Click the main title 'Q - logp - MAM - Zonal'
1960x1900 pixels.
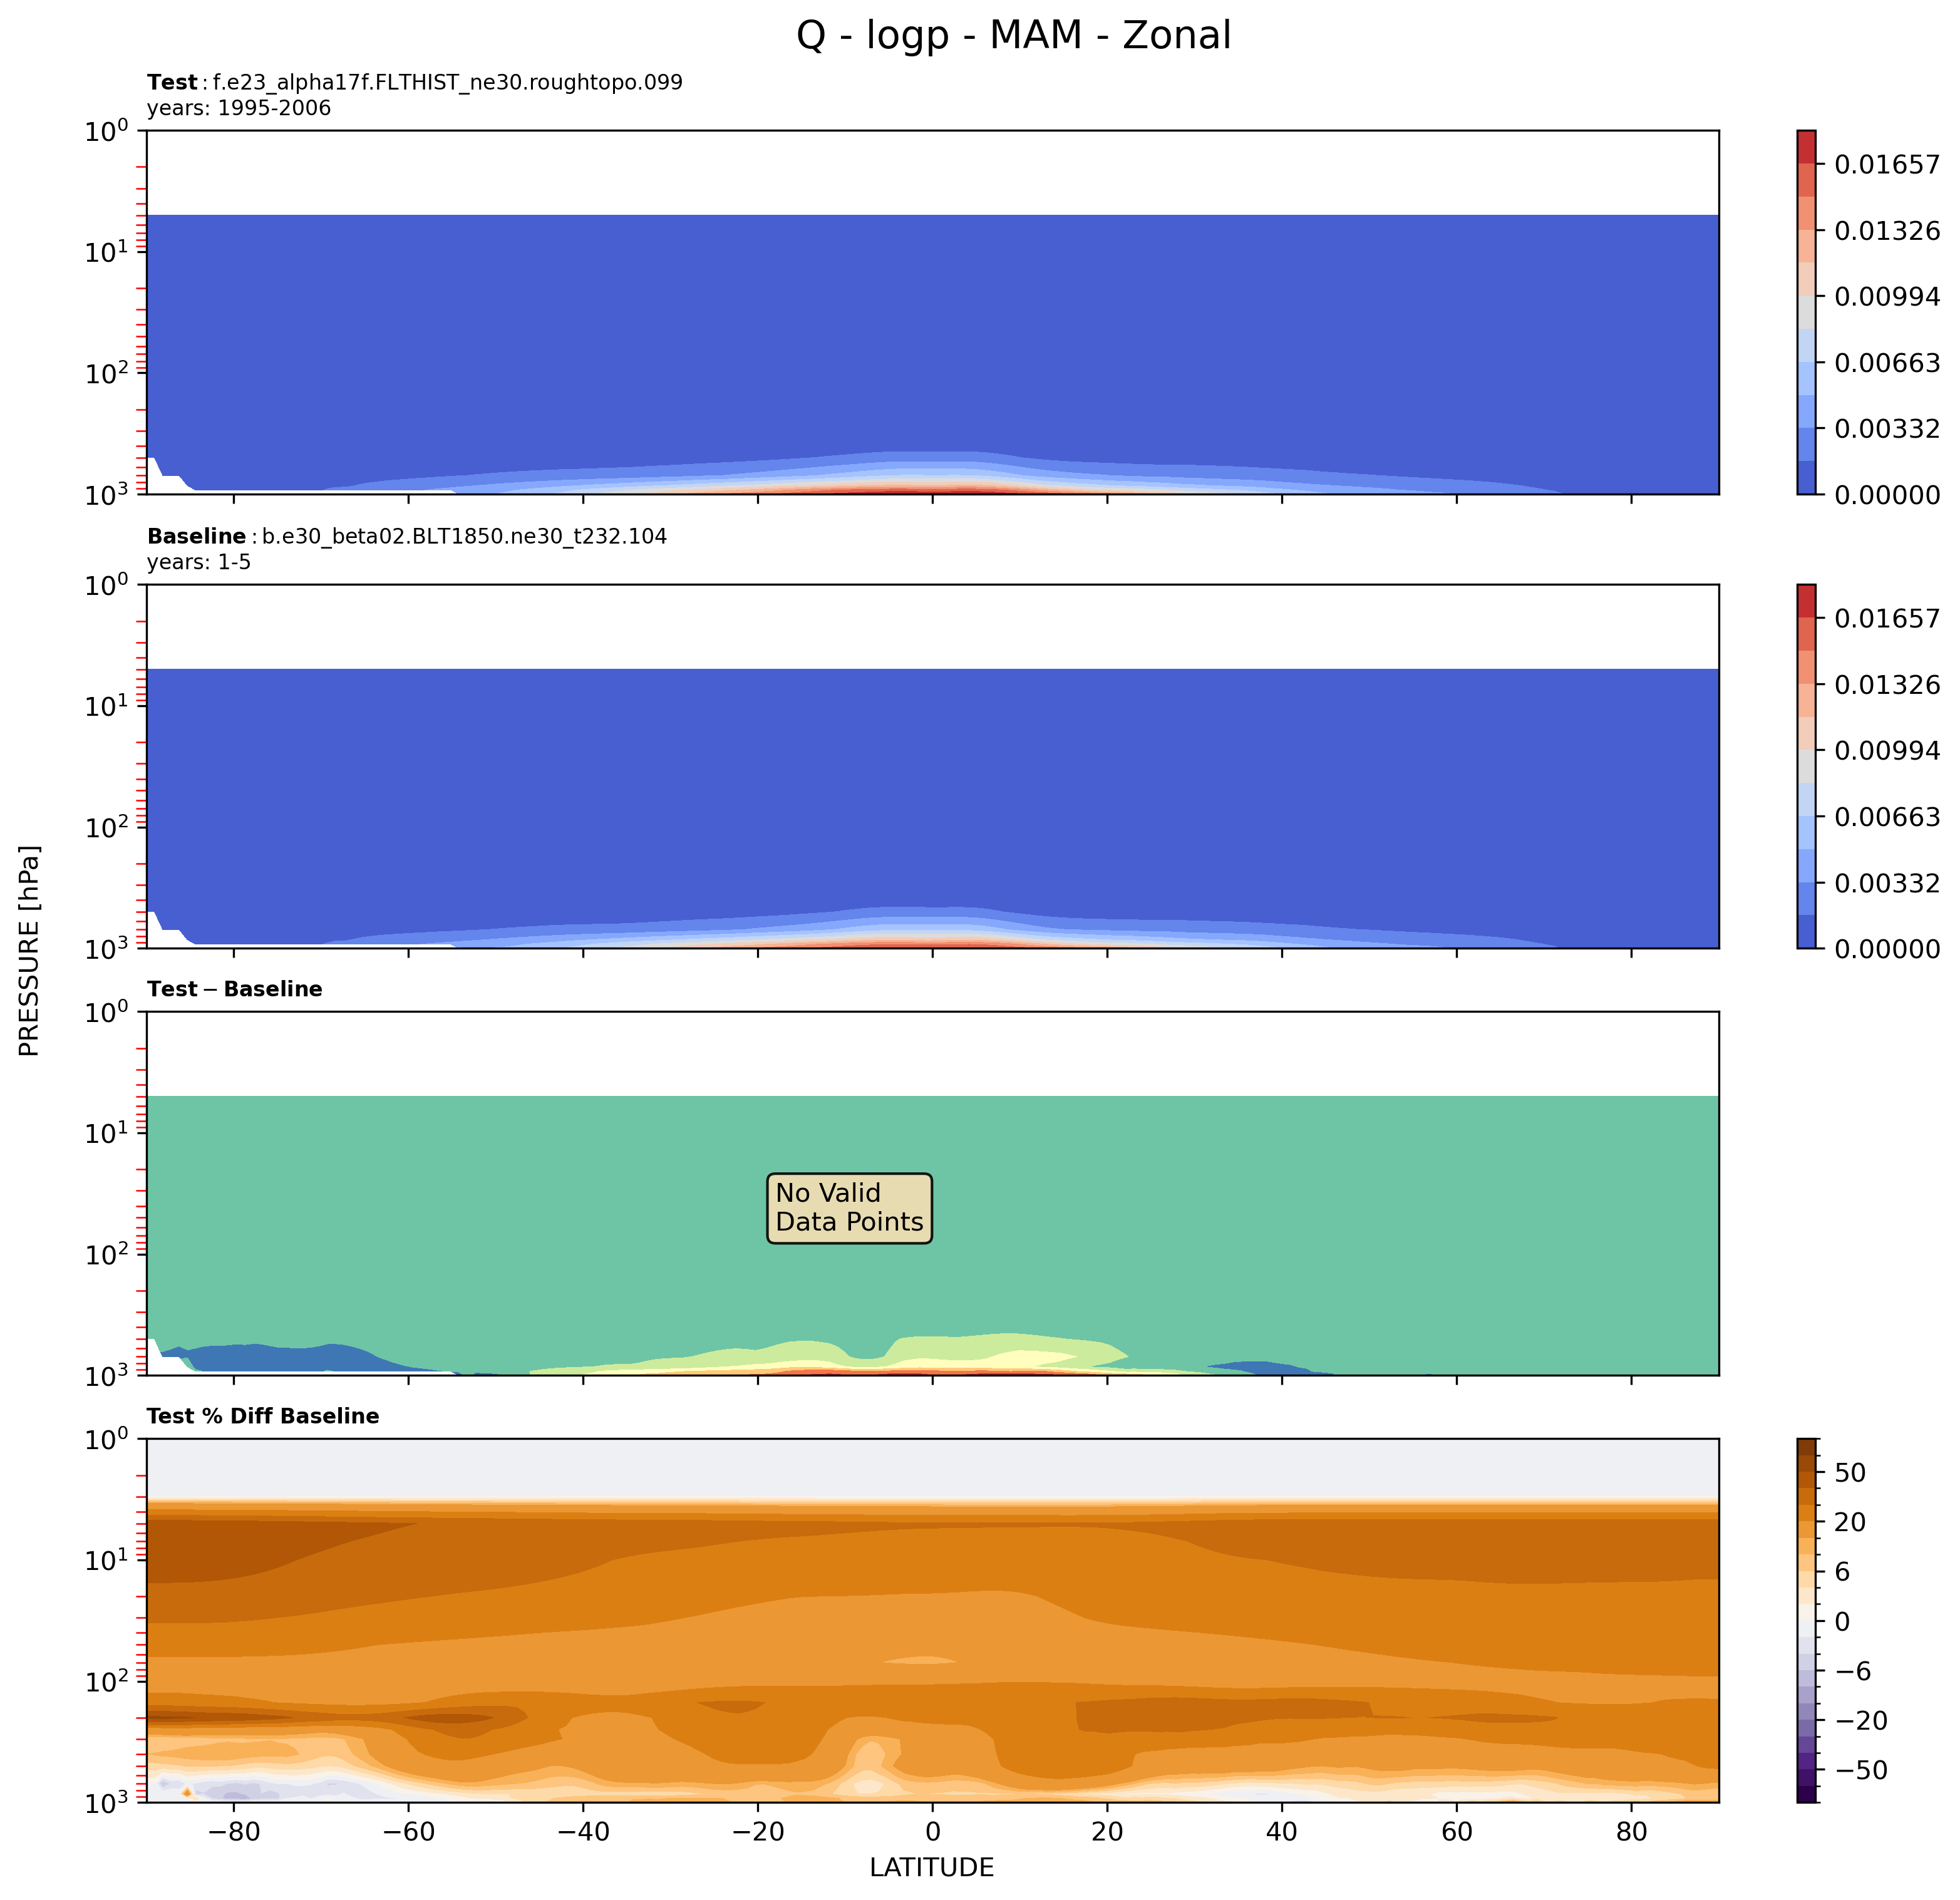click(x=1013, y=36)
